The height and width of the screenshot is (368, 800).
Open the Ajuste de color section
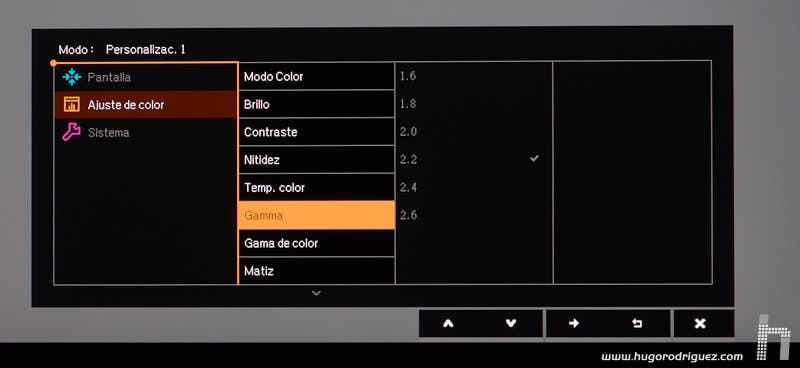[146, 105]
